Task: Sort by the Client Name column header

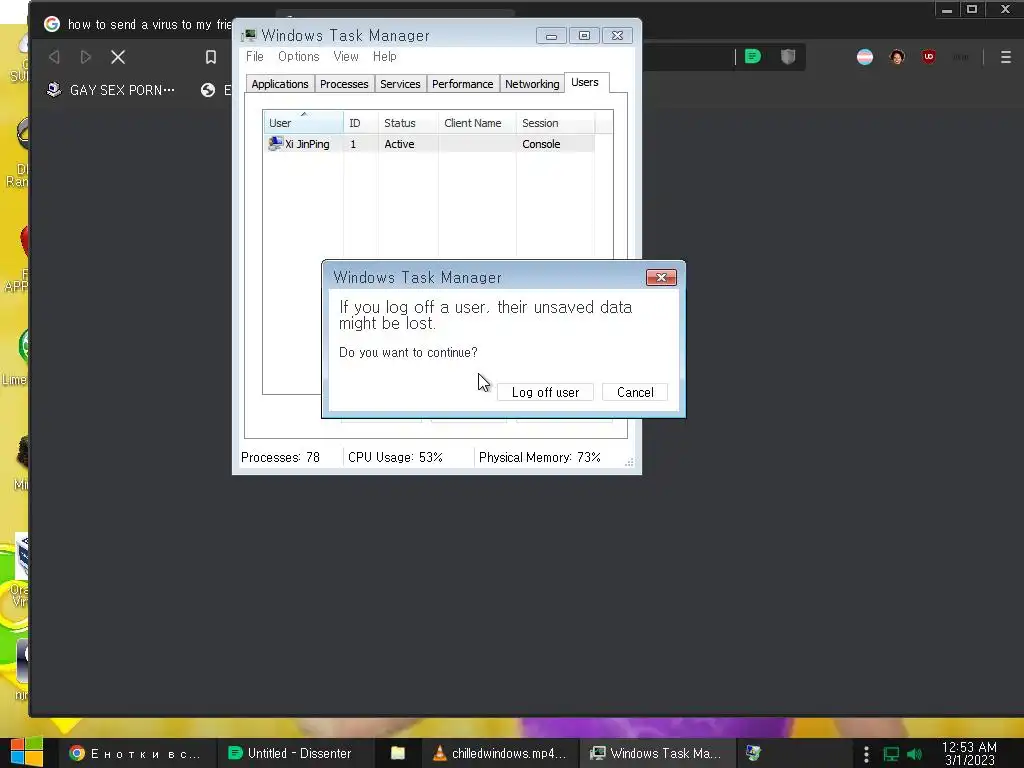Action: 477,123
